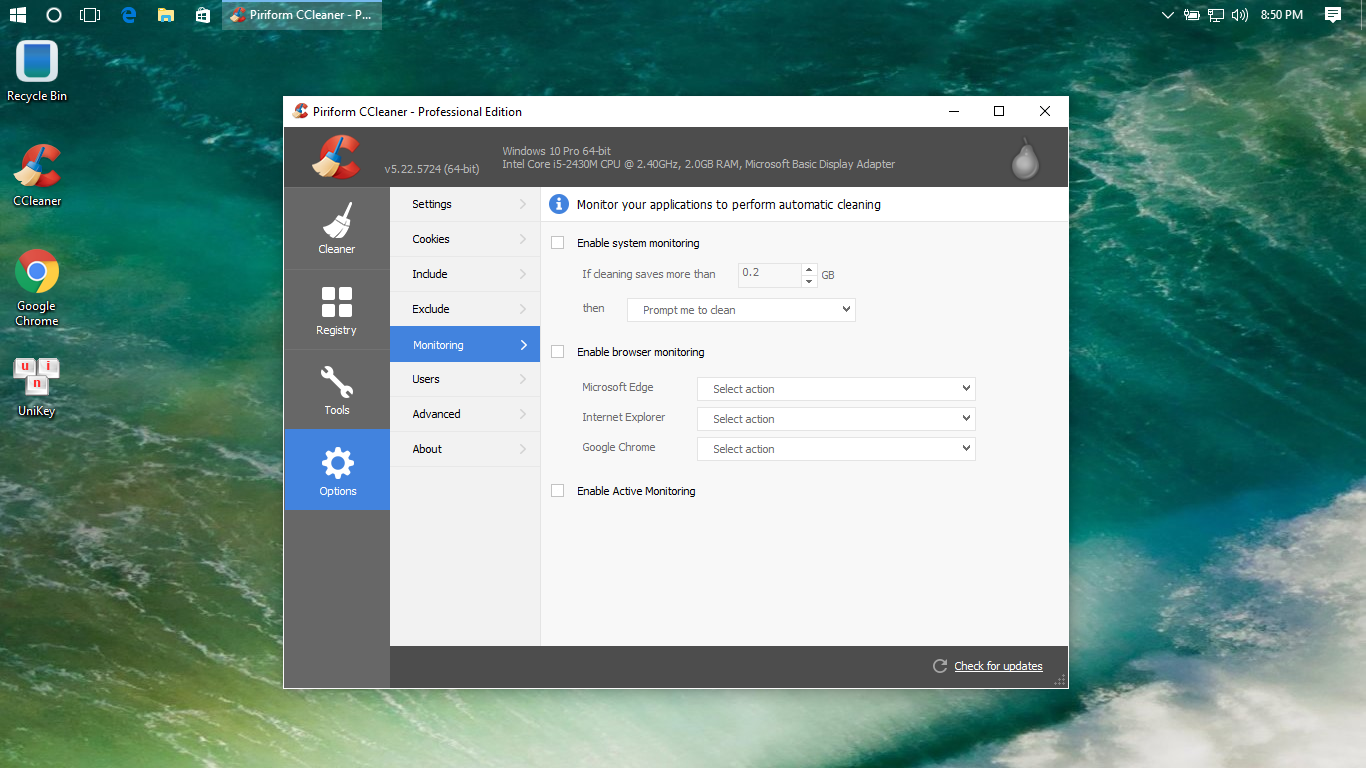Click the CCleaner logo in the header
This screenshot has height=768, width=1366.
click(x=335, y=157)
